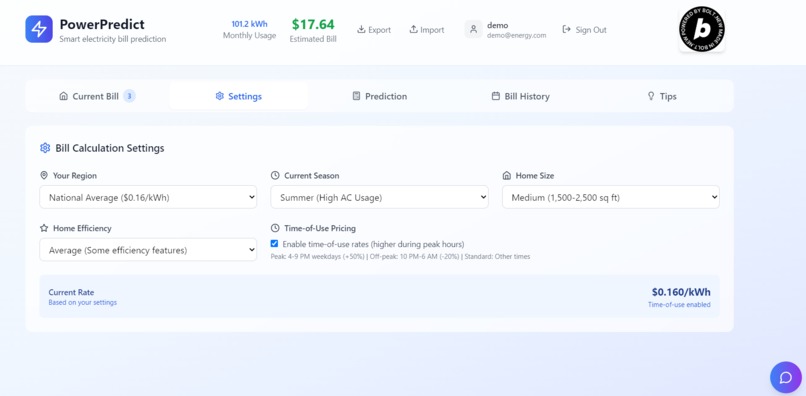The width and height of the screenshot is (806, 396).
Task: Click the Sign Out text
Action: click(591, 30)
